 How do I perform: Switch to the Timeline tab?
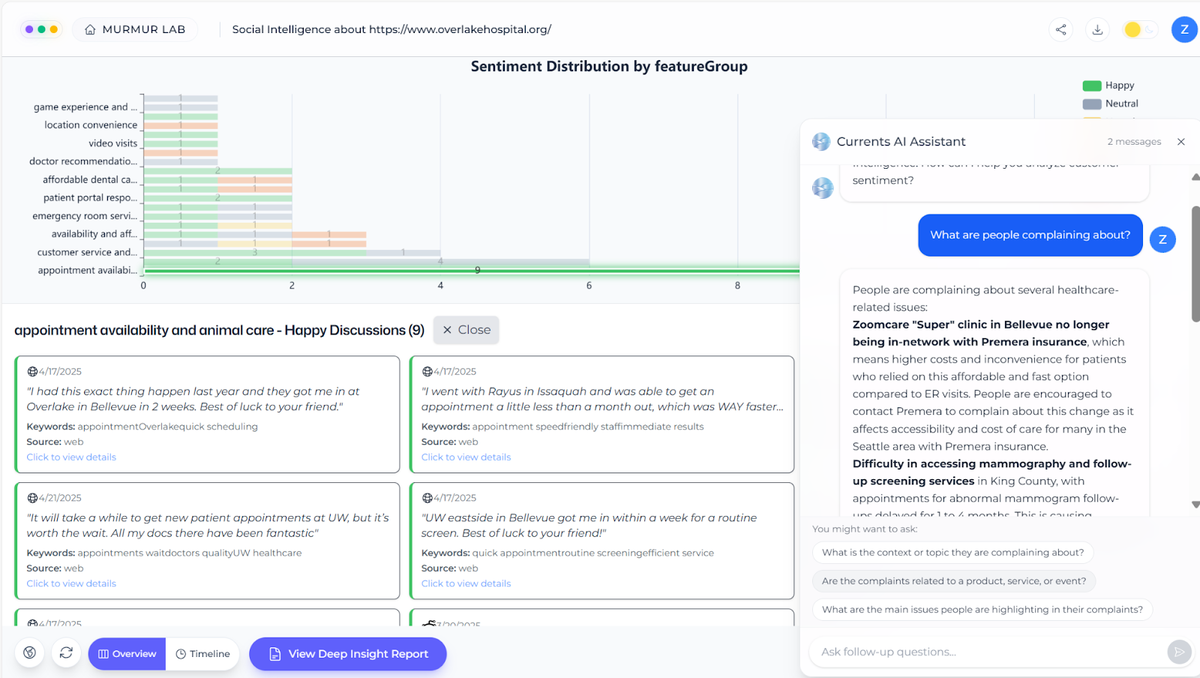[203, 654]
